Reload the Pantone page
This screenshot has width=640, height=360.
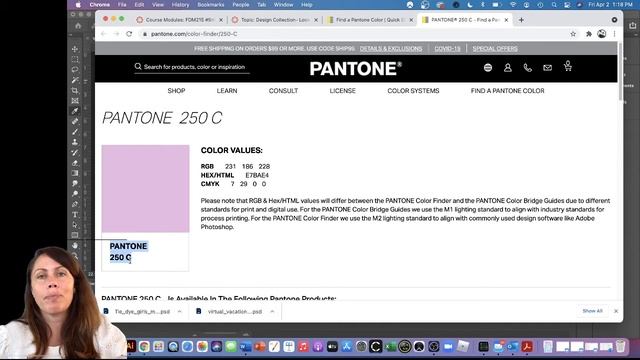click(x=129, y=34)
